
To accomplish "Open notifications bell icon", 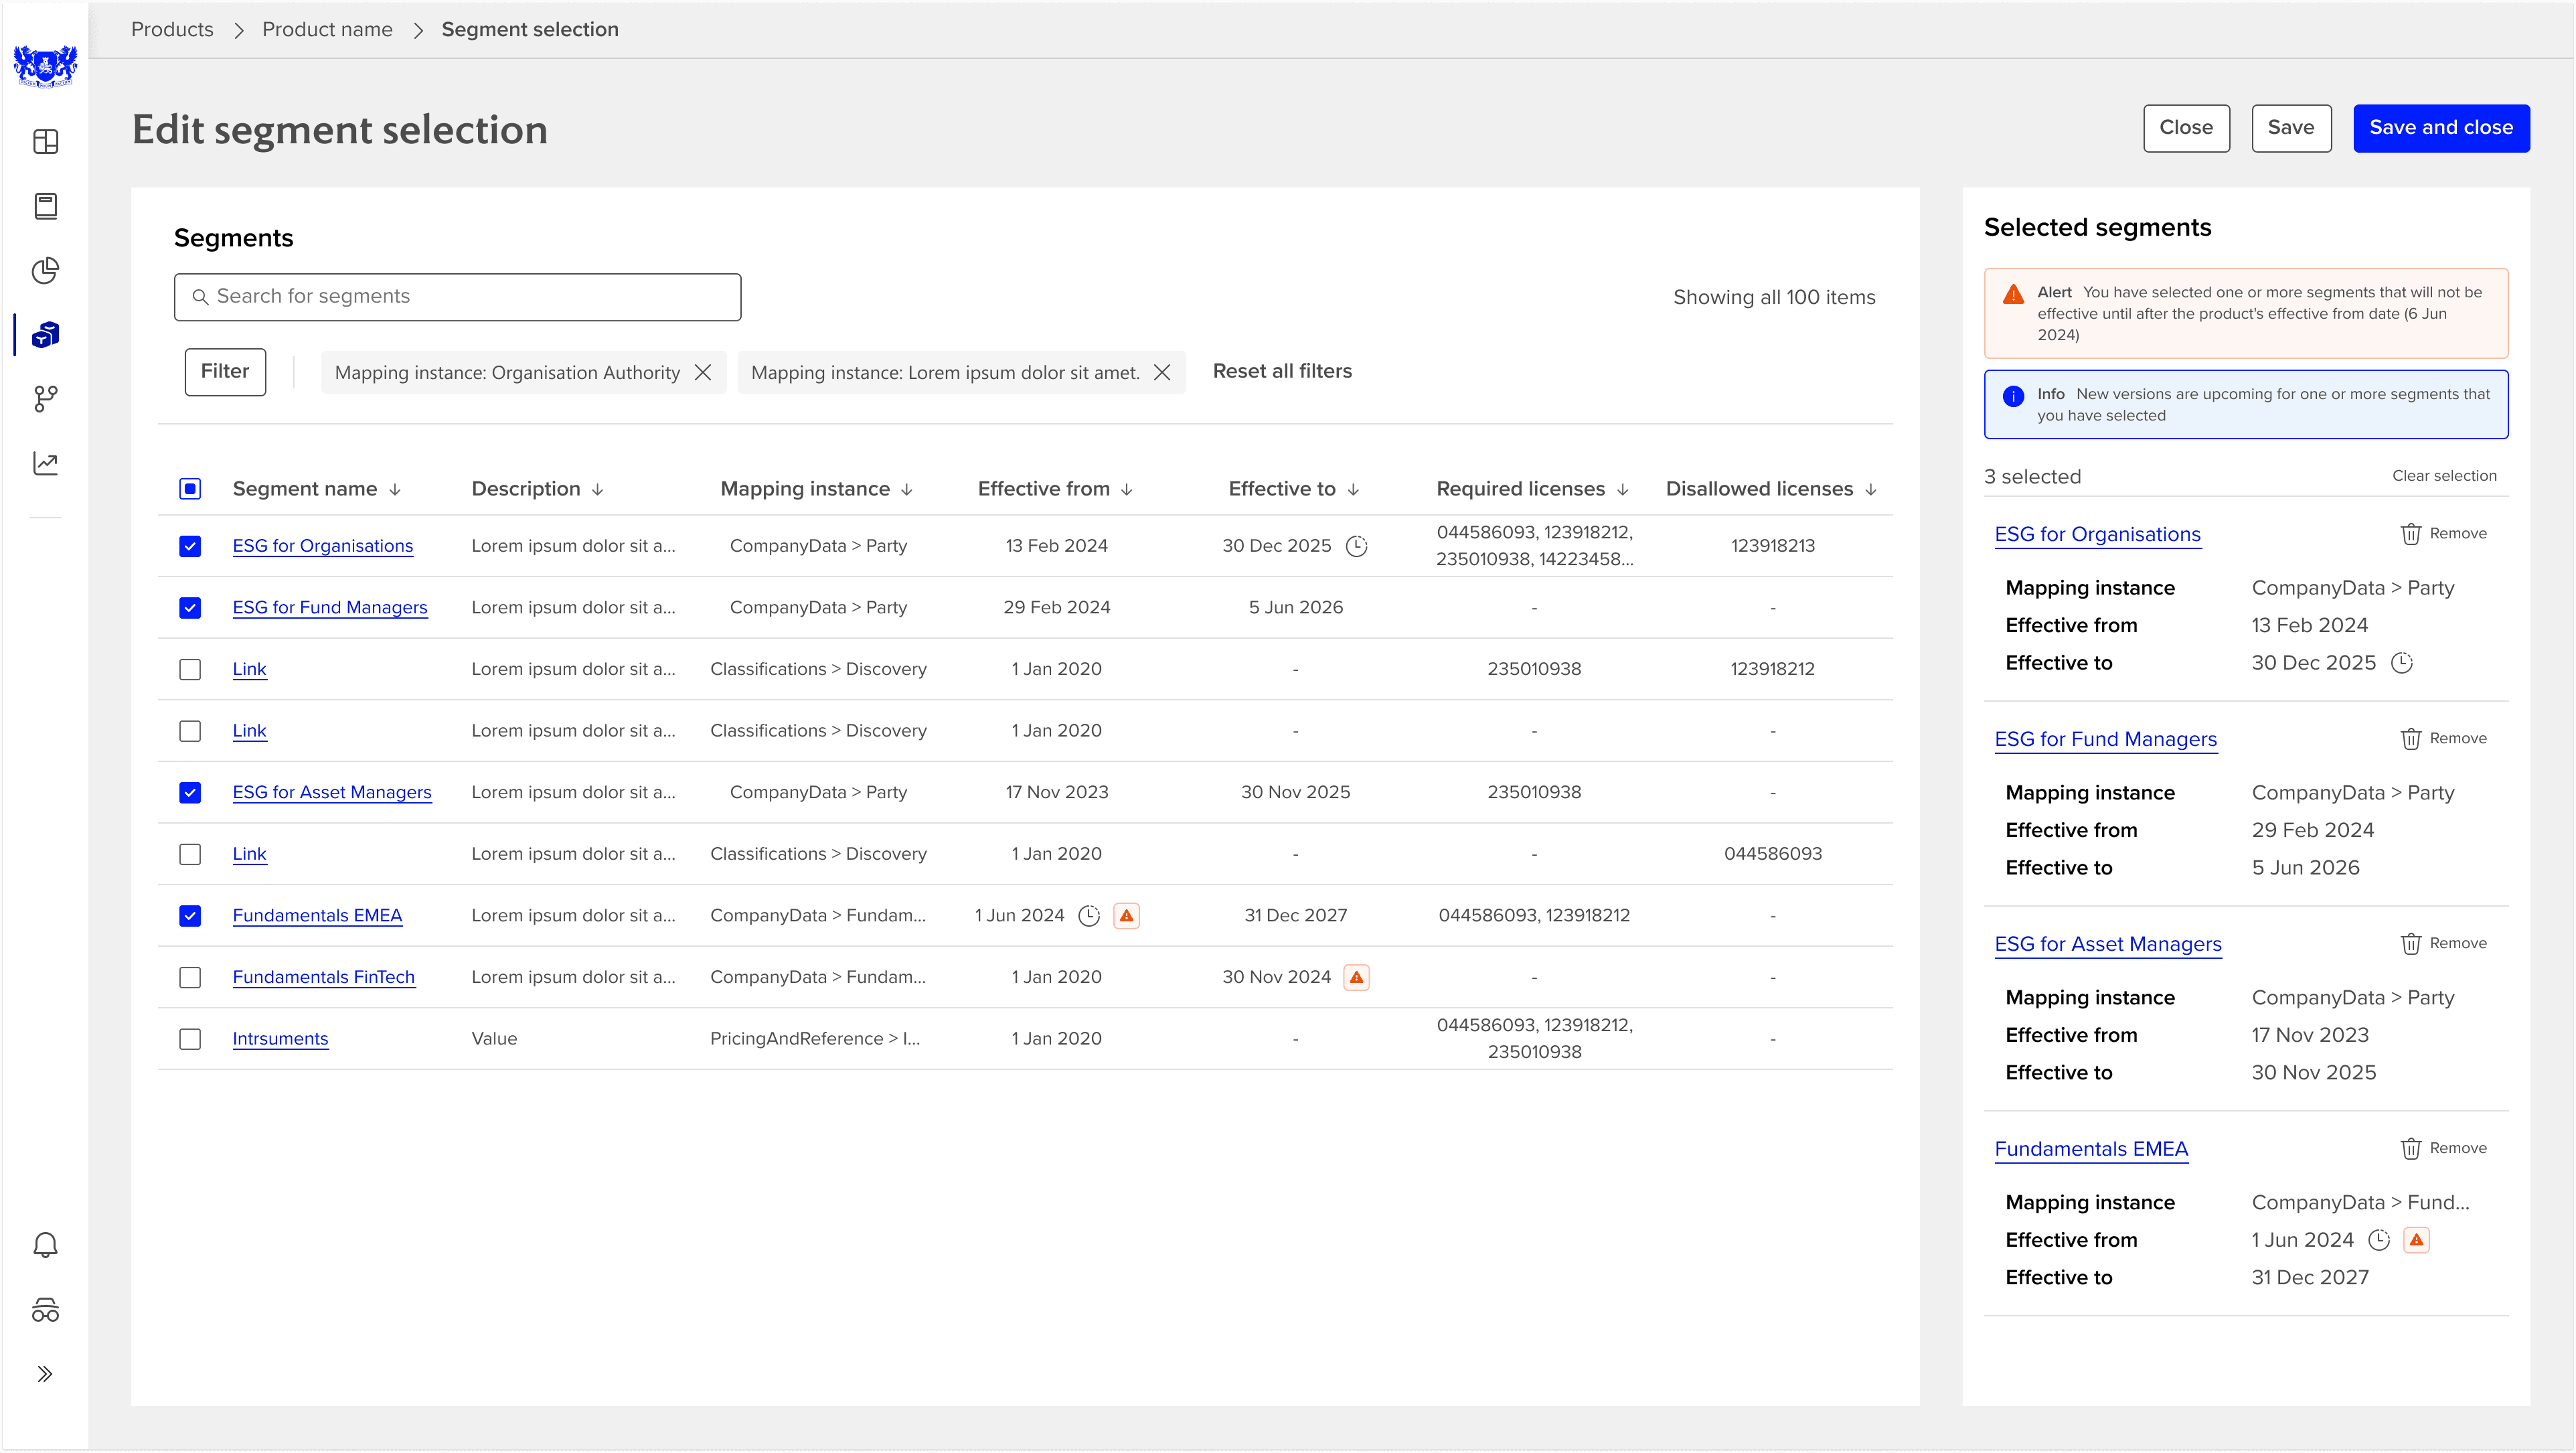I will (46, 1245).
